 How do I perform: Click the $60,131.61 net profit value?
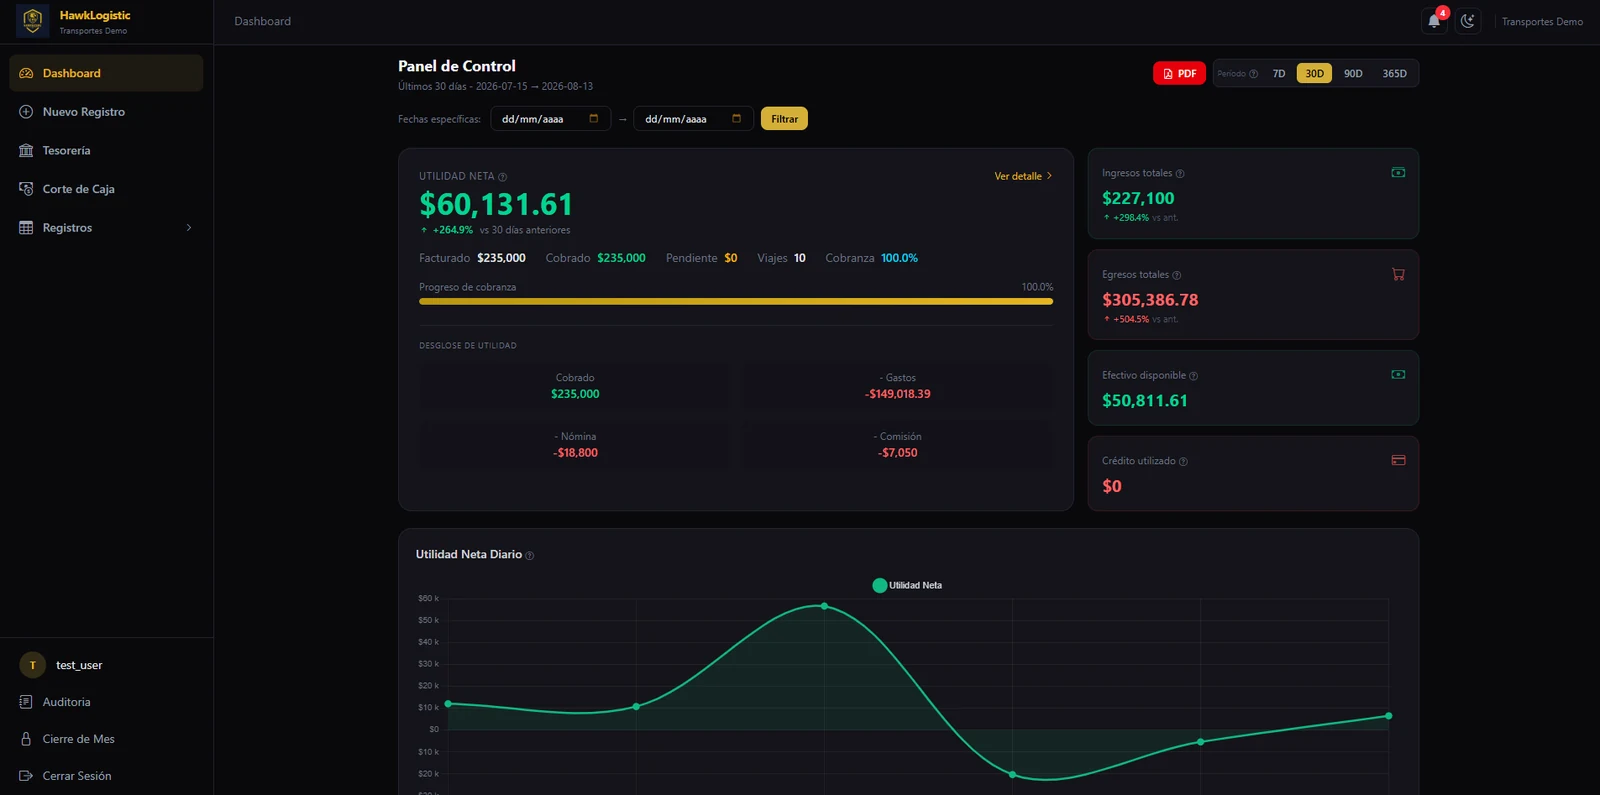496,204
